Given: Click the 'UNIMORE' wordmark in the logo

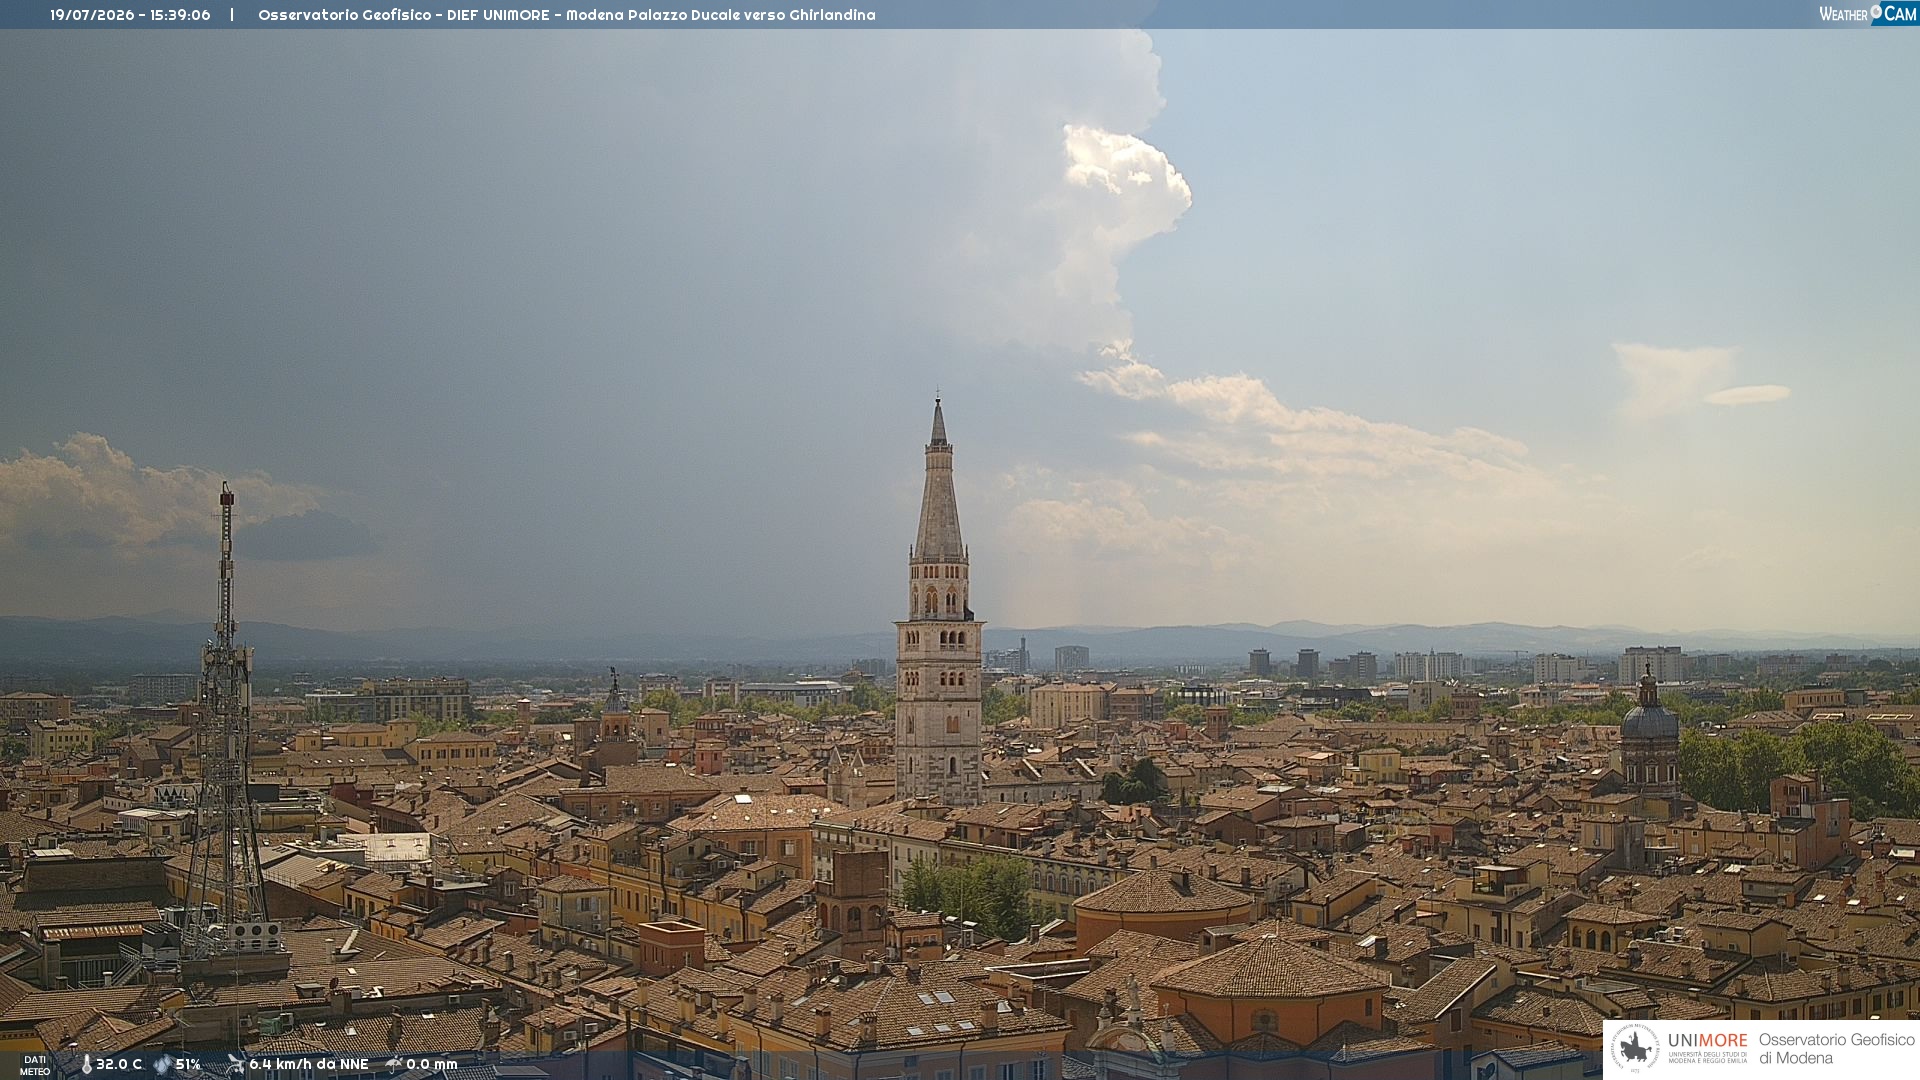Looking at the screenshot, I should tap(1707, 1041).
